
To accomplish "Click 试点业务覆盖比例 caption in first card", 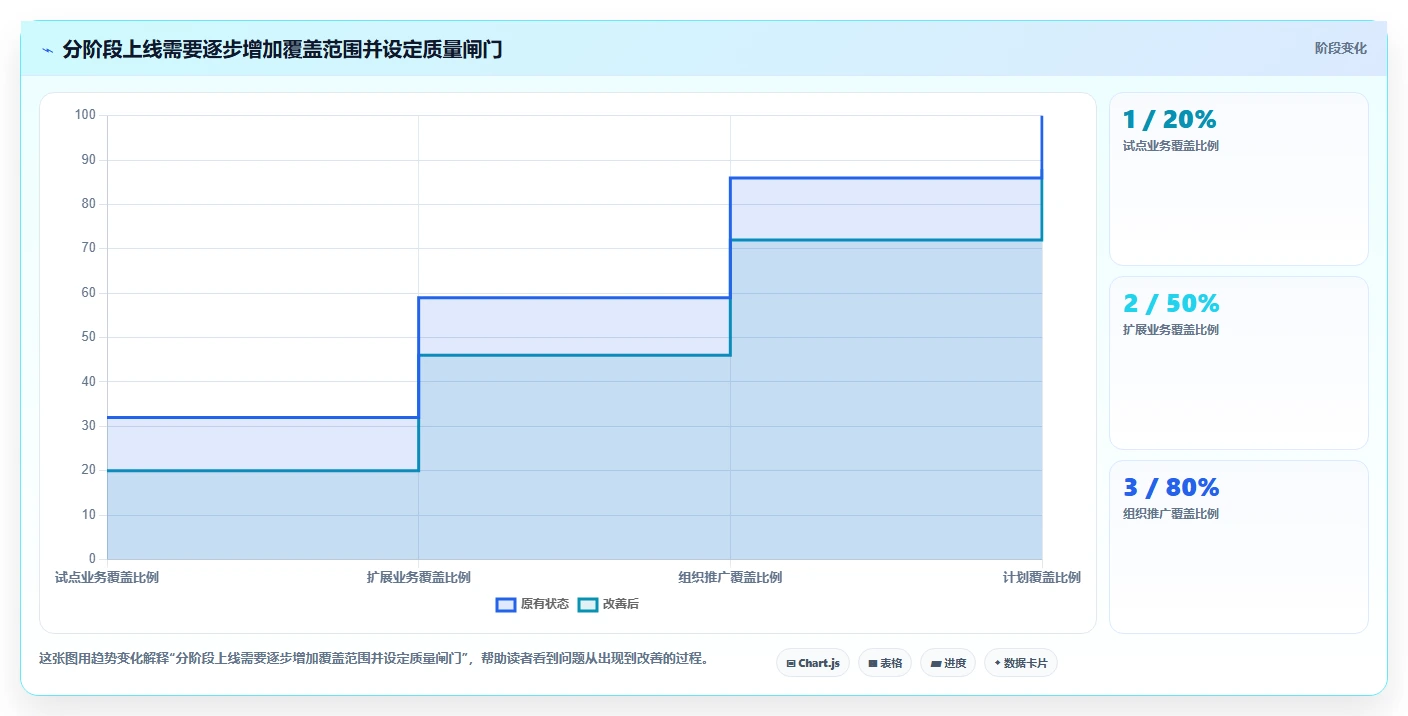I will point(1171,146).
